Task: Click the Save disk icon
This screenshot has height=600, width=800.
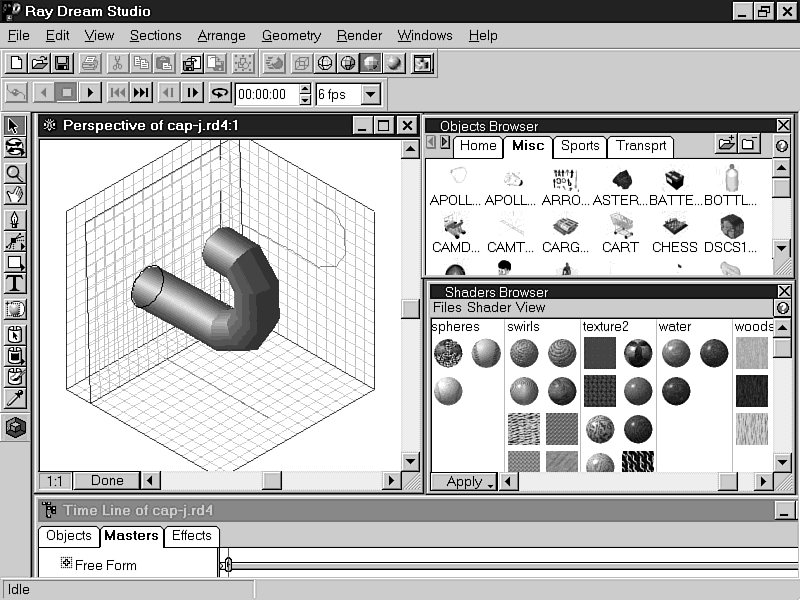Action: pos(62,63)
